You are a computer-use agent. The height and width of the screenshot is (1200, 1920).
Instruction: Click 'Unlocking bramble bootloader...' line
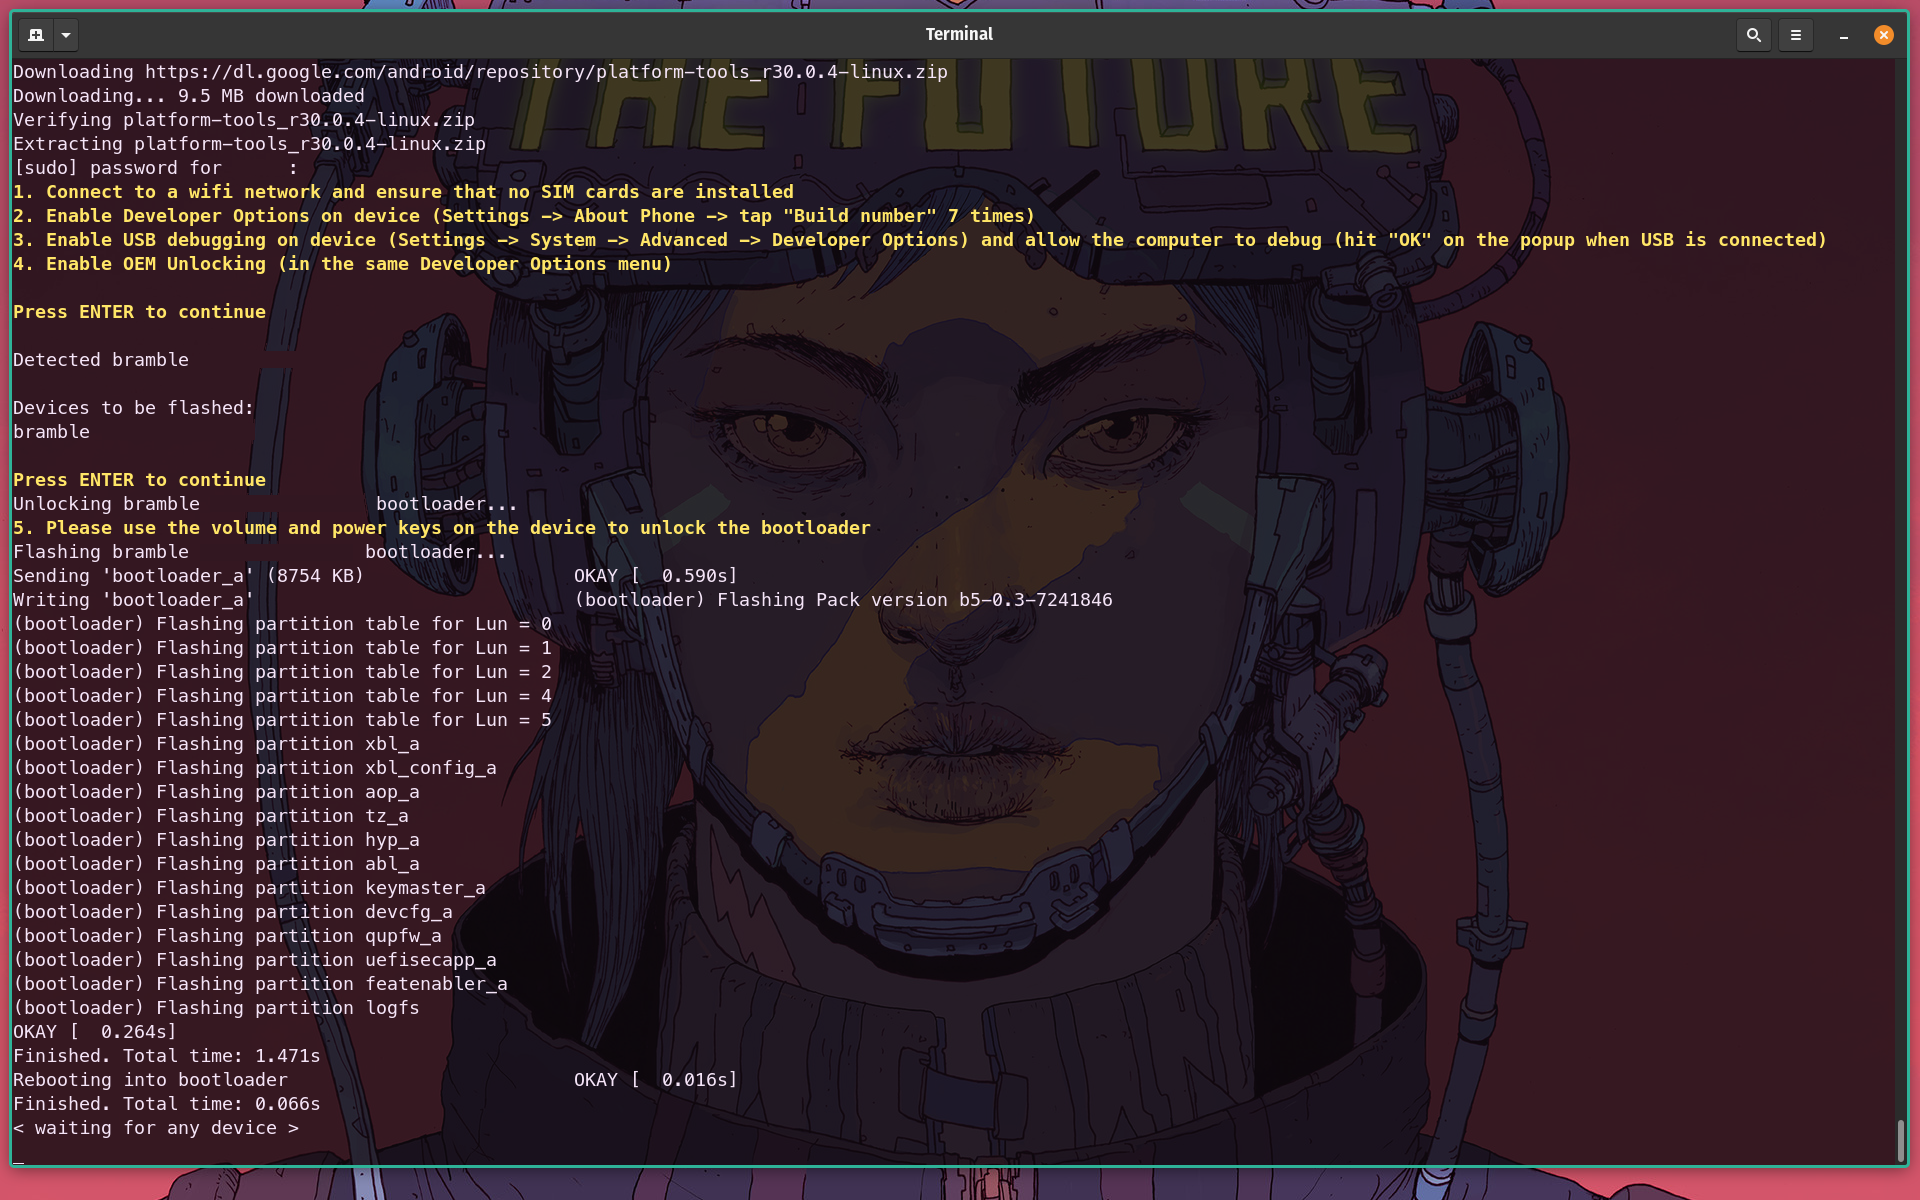(265, 504)
